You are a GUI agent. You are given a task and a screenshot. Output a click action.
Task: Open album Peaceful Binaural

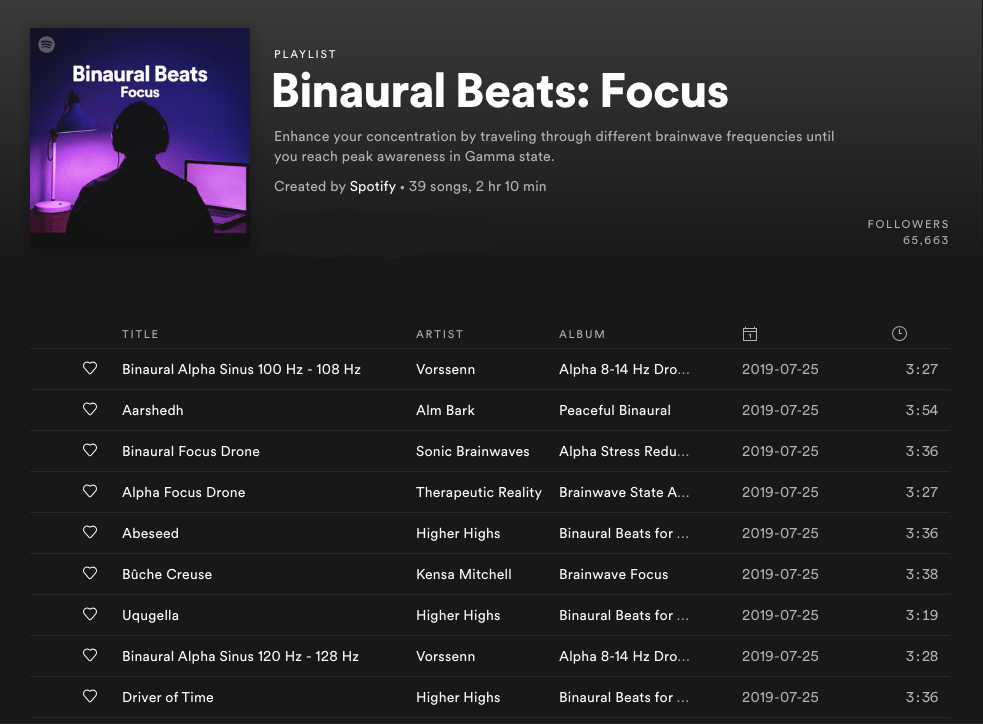(615, 410)
